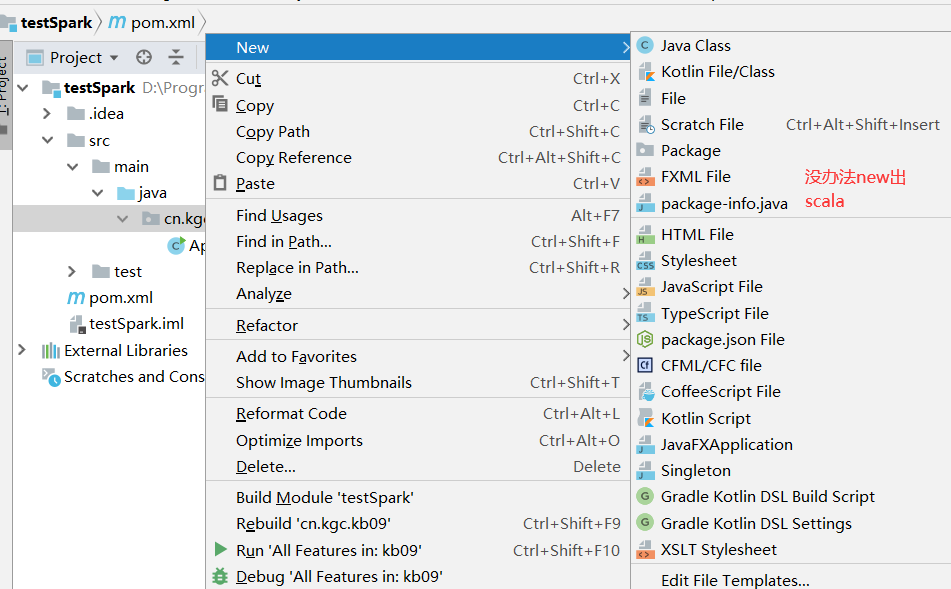This screenshot has width=951, height=589.
Task: Click the Package folder icon in submenu
Action: point(645,150)
